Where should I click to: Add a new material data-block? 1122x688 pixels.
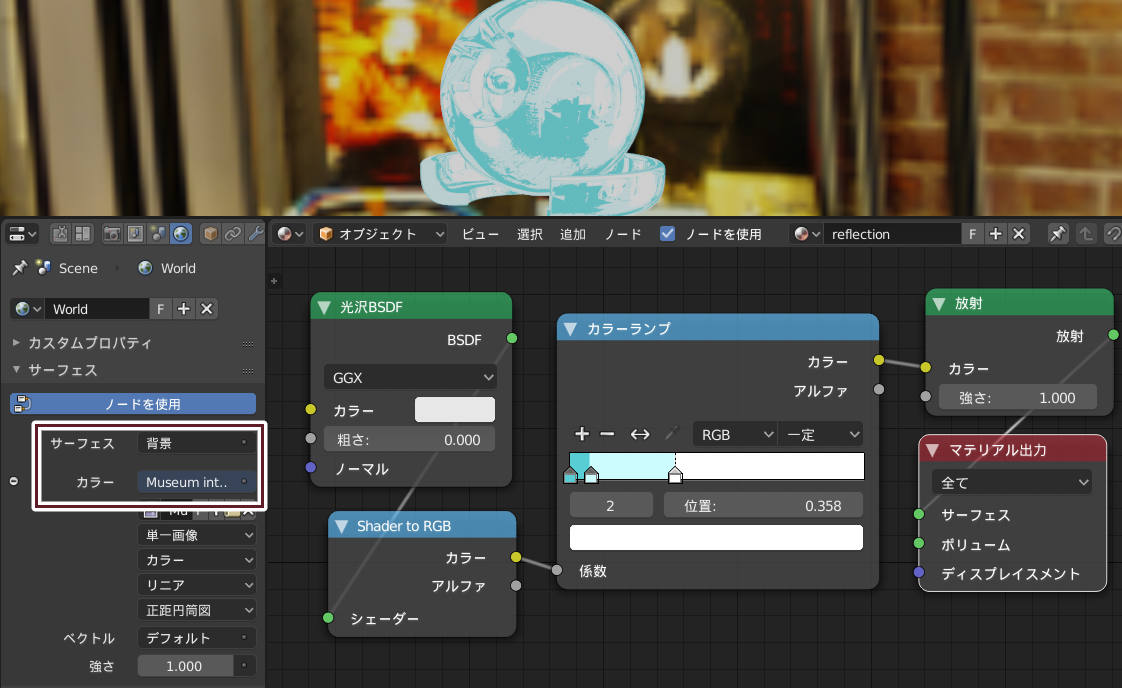tap(995, 233)
